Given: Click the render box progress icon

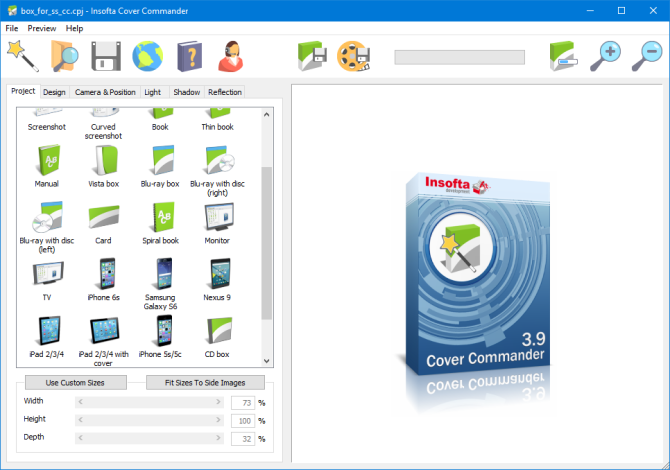Looking at the screenshot, I should point(564,56).
